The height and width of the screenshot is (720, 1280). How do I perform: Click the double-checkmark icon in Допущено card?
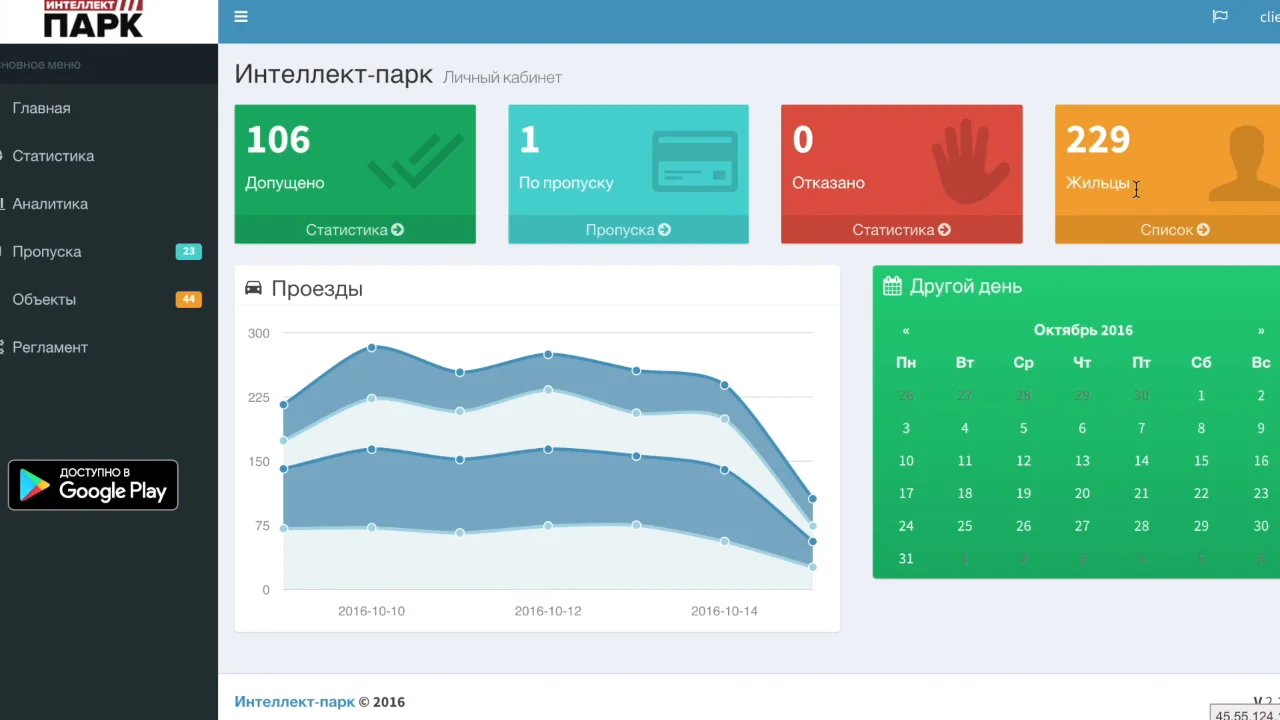pyautogui.click(x=415, y=161)
